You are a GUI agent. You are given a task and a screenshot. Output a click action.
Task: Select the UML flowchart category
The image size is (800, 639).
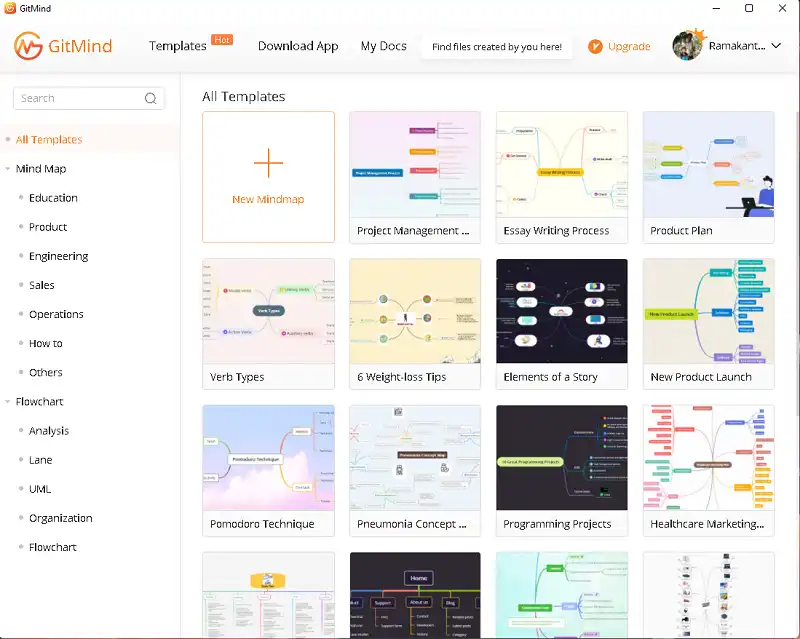tap(40, 489)
